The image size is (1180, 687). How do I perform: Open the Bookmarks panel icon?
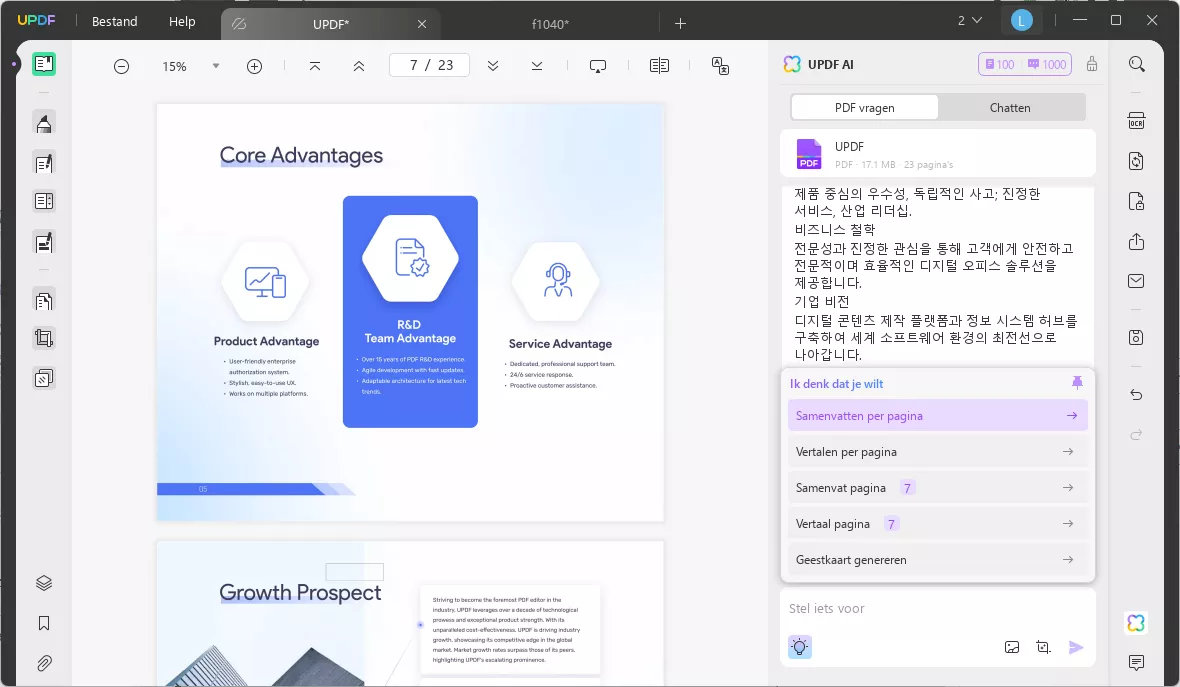point(44,623)
